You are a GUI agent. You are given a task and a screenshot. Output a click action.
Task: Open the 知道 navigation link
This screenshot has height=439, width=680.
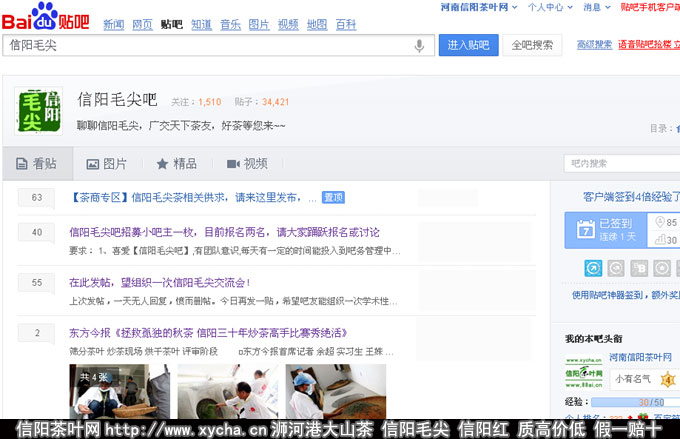[202, 25]
